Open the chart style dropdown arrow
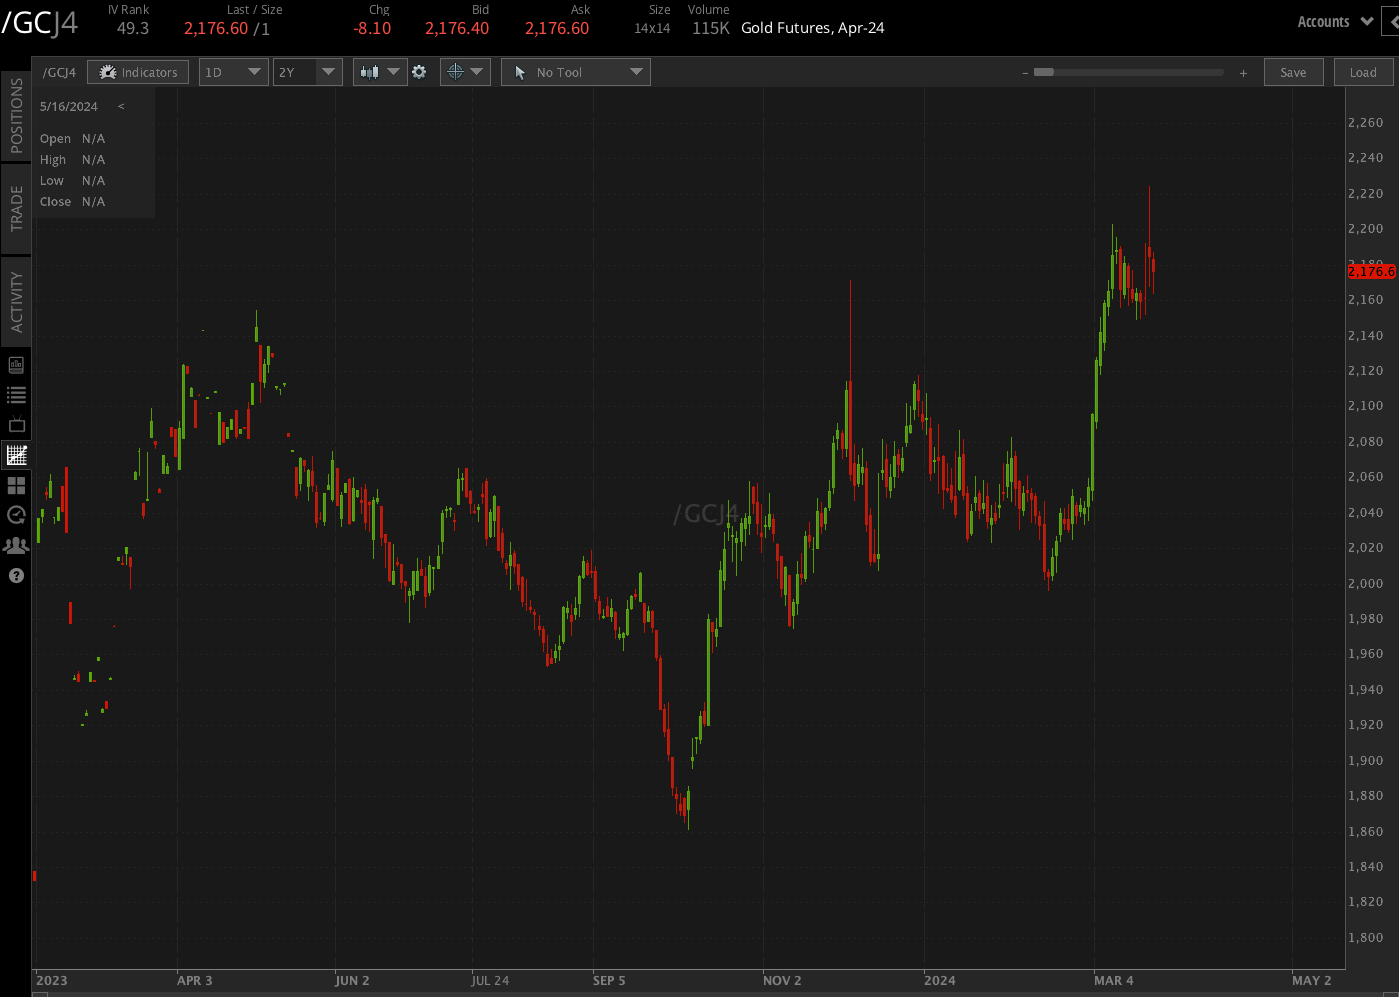The image size is (1399, 997). [x=393, y=71]
